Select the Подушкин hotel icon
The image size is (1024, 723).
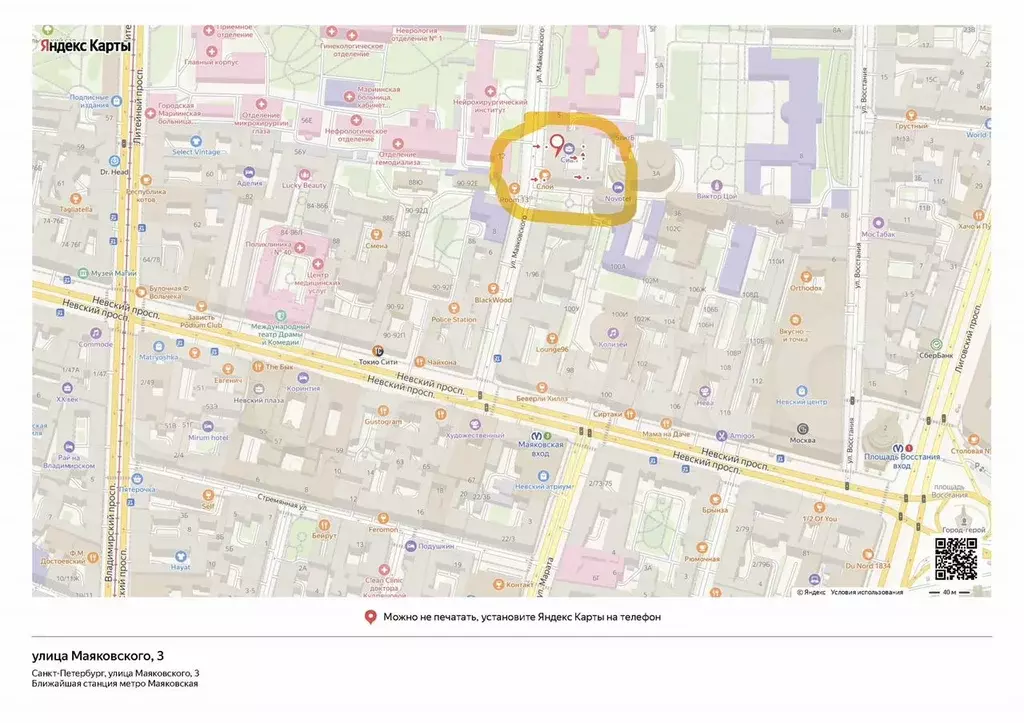point(411,545)
